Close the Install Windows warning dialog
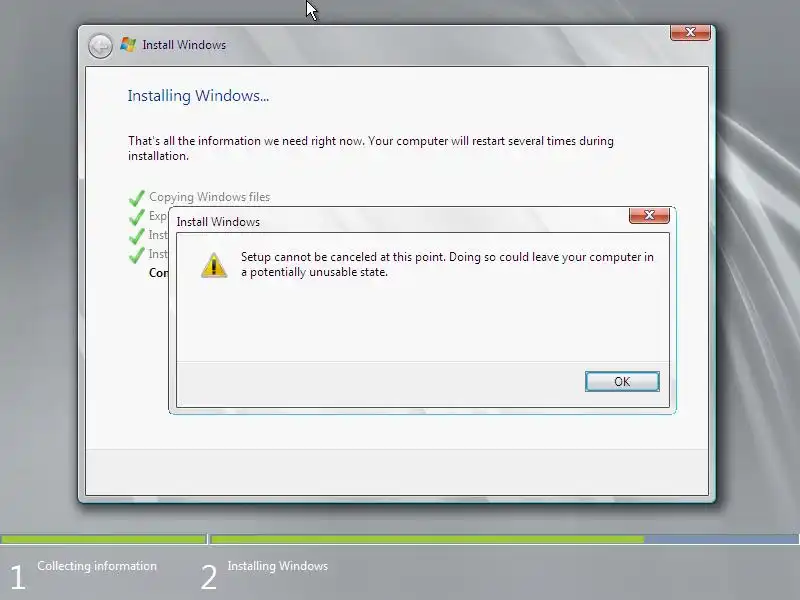 coord(649,215)
